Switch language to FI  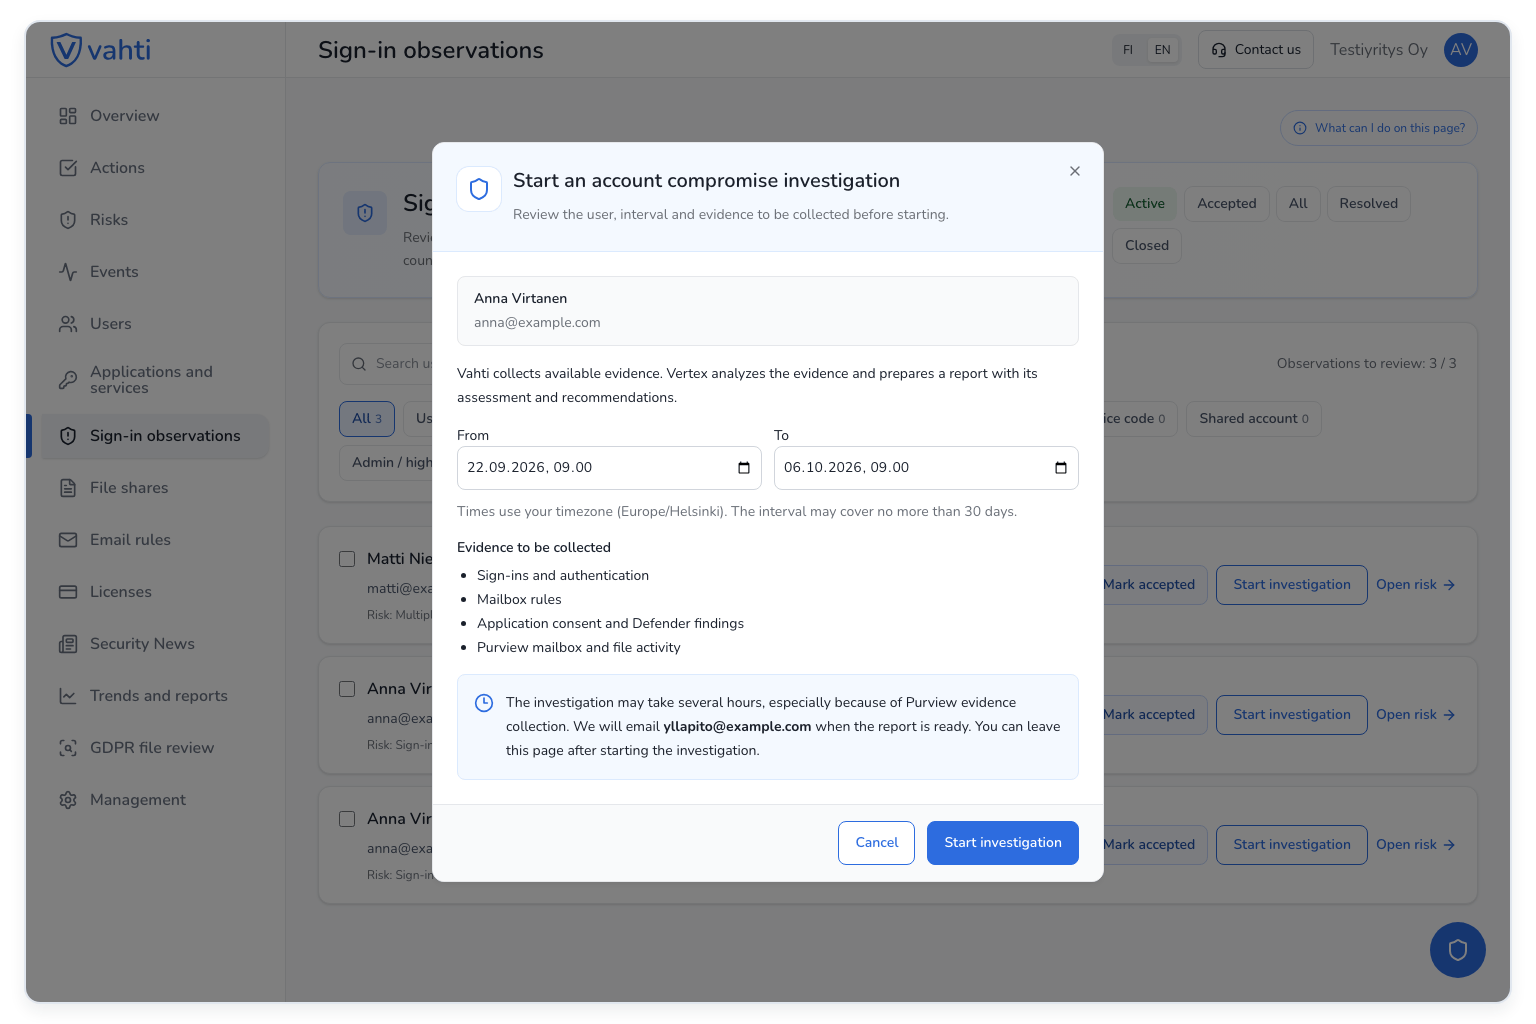coord(1128,50)
